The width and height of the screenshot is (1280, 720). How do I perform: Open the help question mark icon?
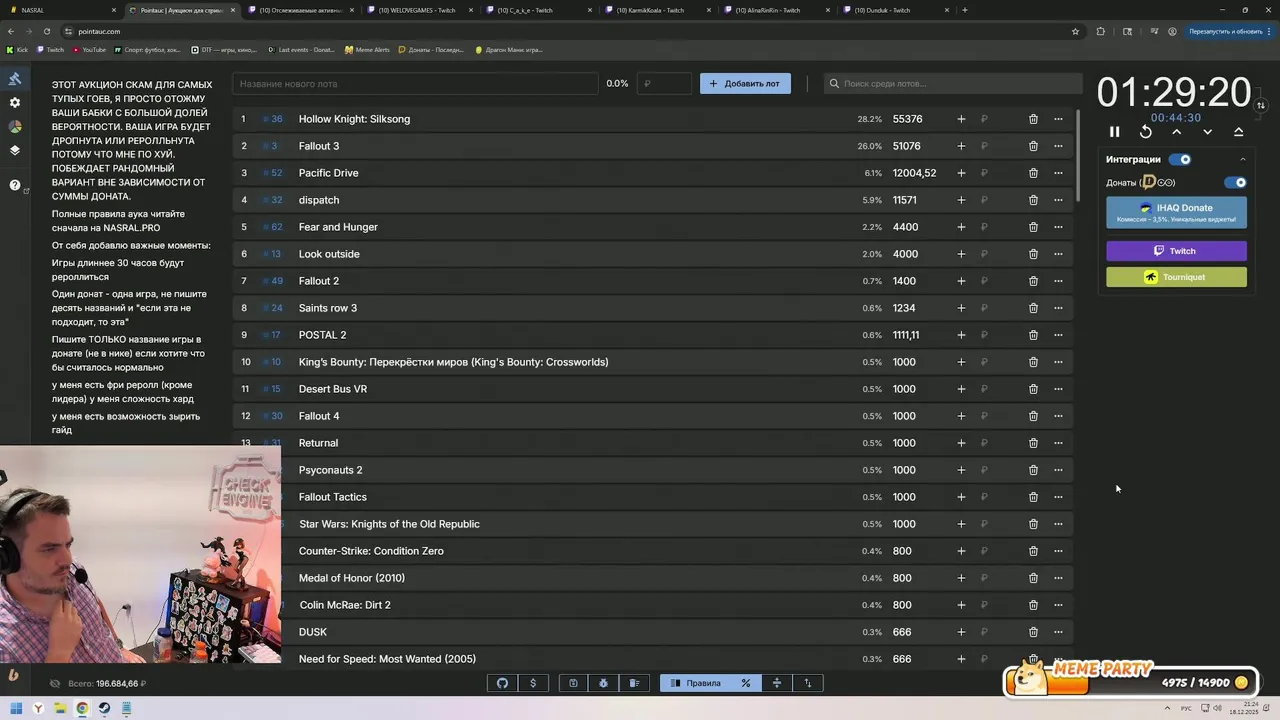pos(15,185)
